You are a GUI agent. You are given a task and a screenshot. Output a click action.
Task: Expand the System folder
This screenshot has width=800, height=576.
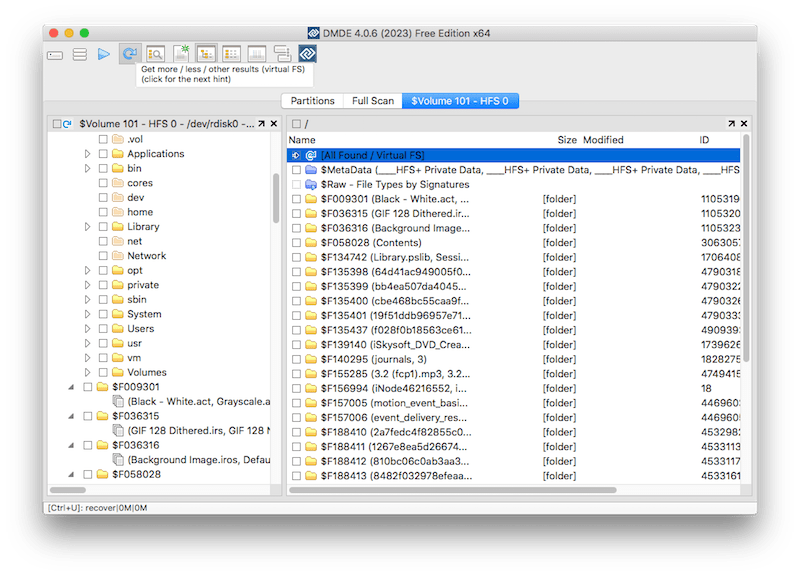[86, 314]
